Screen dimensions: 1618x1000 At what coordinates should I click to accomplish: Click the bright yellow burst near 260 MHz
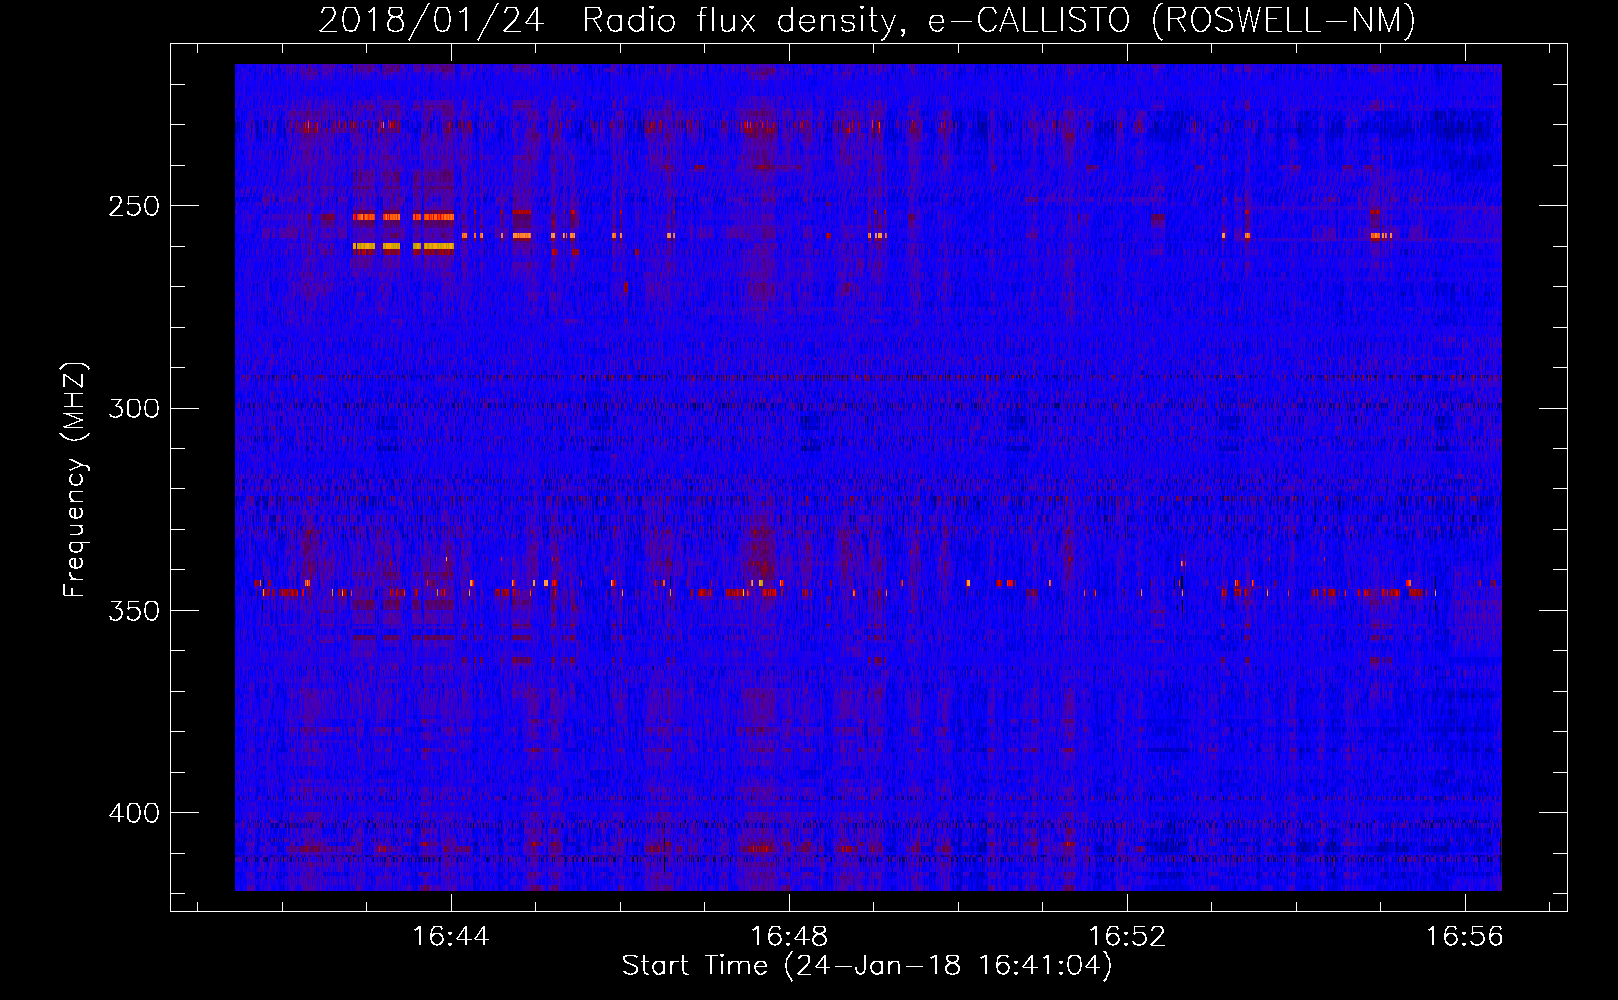tap(403, 246)
